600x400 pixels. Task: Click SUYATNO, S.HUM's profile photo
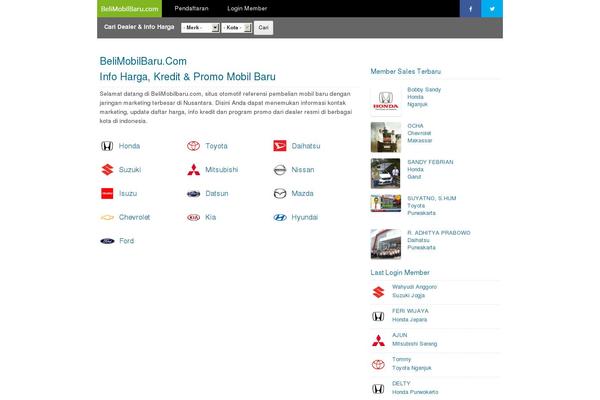click(x=386, y=203)
